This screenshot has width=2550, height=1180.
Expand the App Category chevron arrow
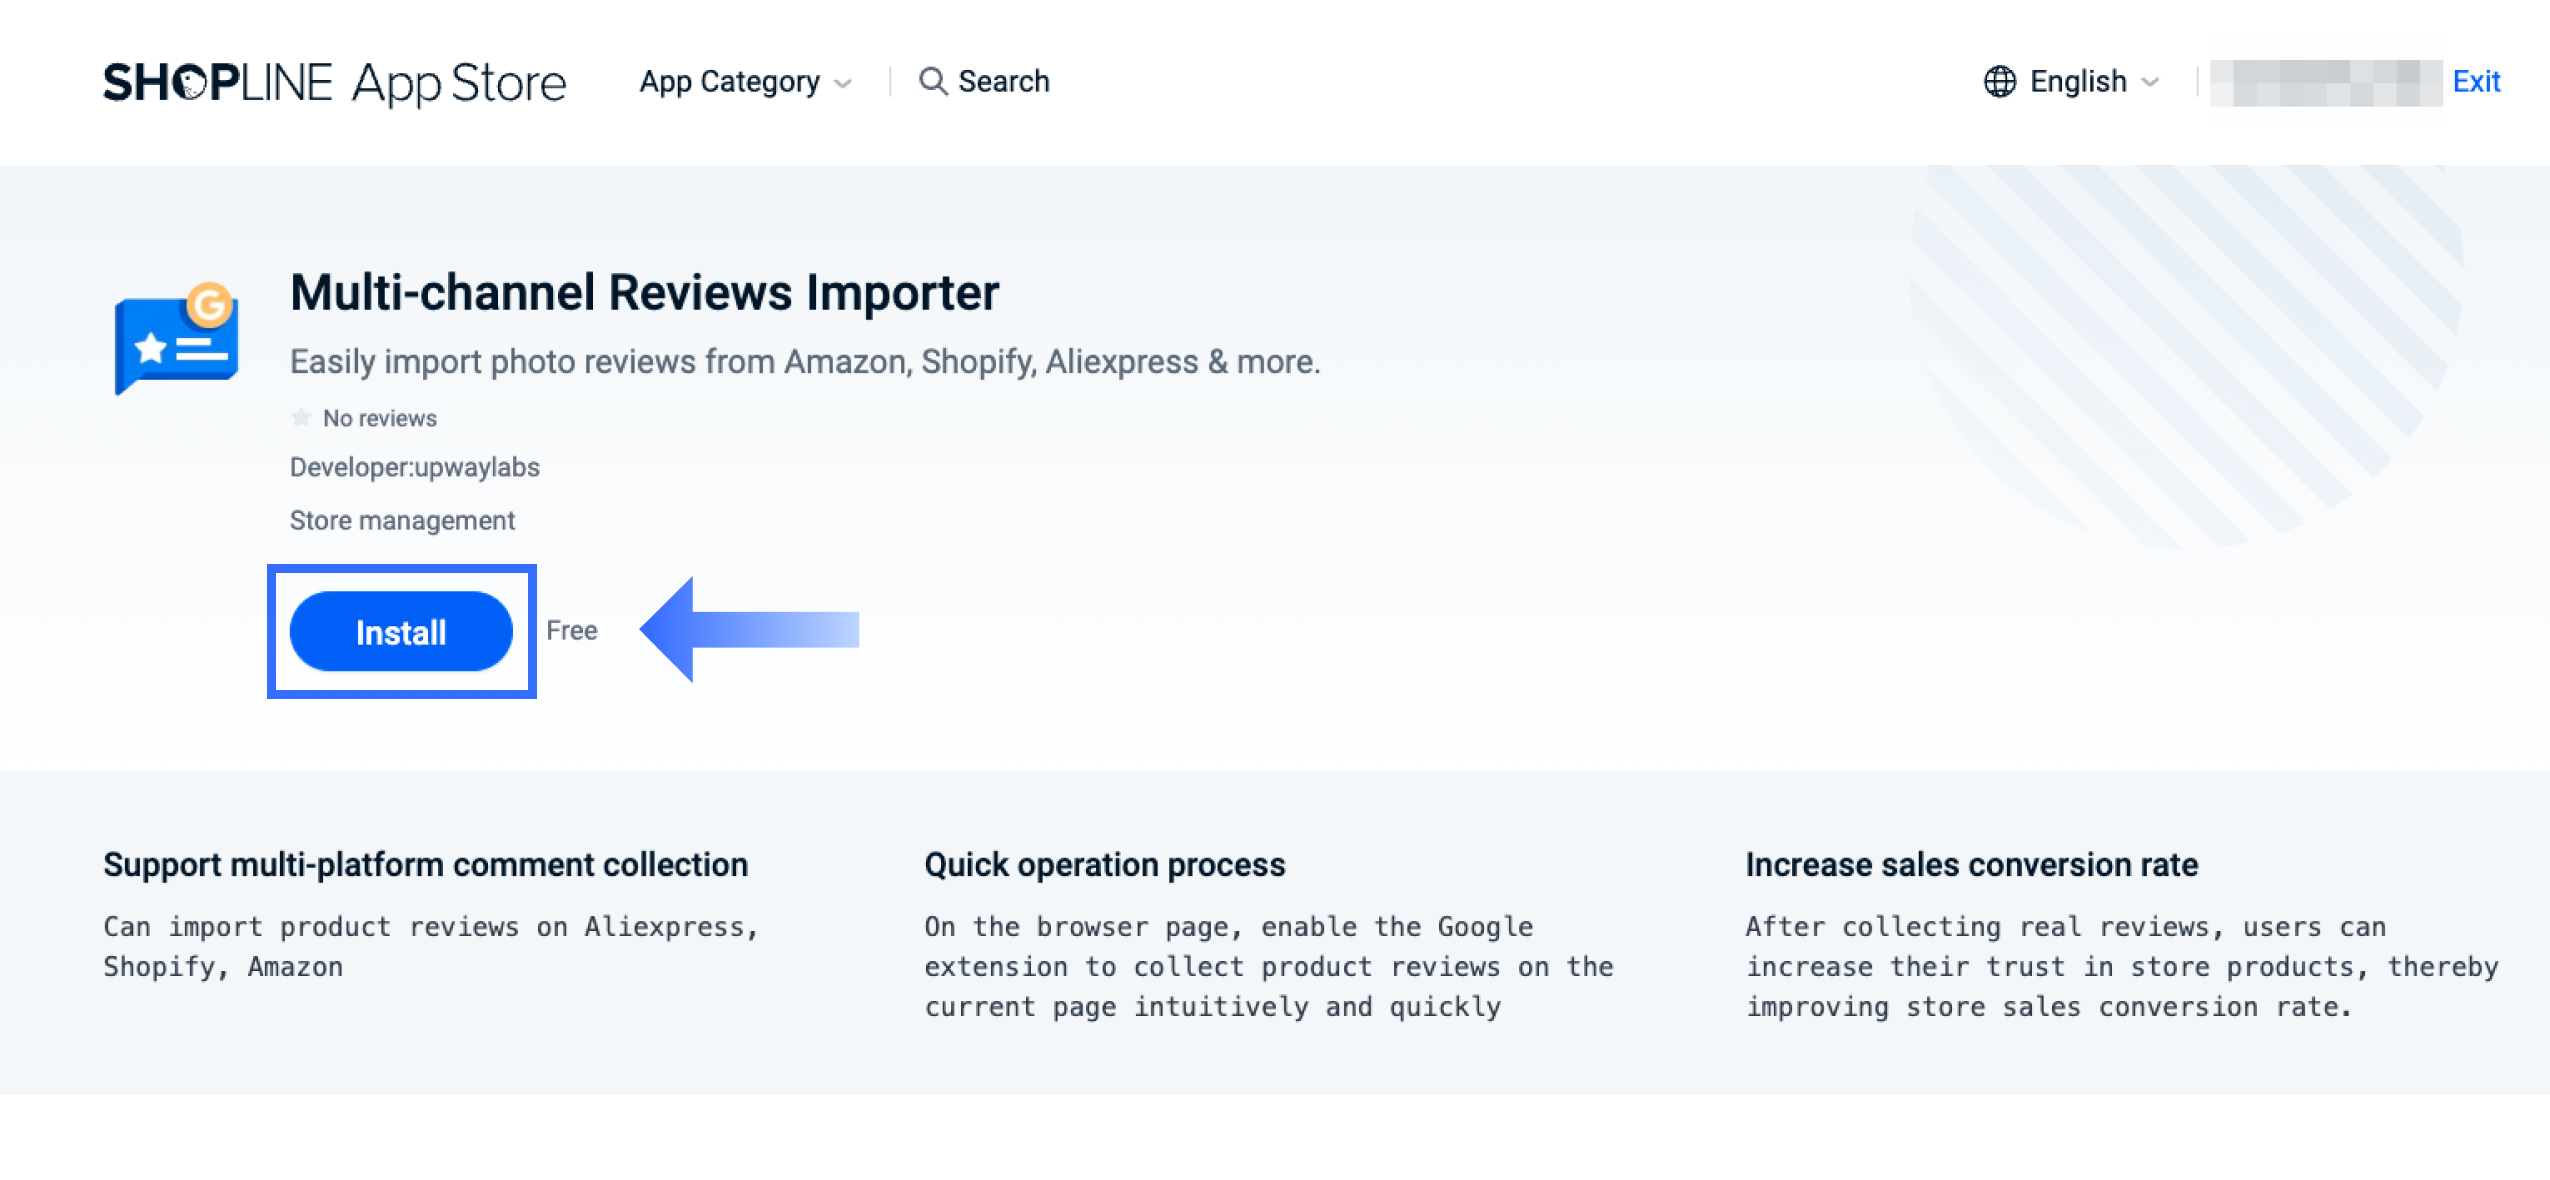point(843,83)
